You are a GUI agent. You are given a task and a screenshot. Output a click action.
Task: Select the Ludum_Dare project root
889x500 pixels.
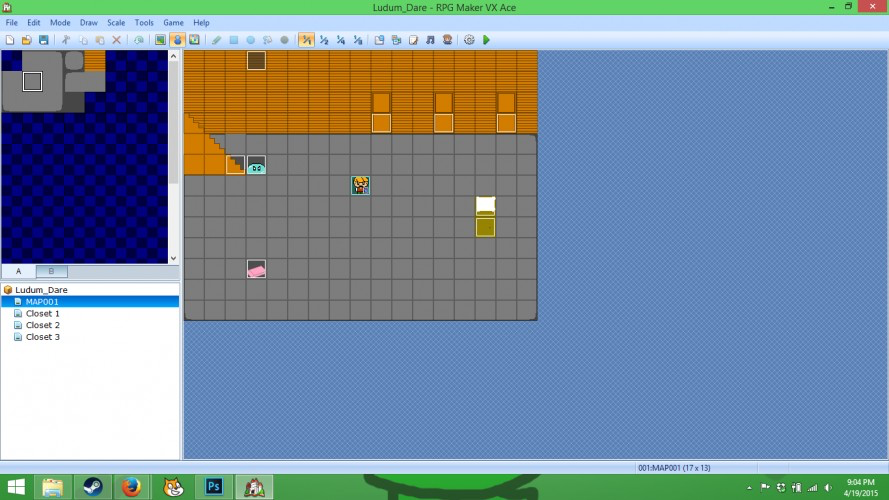41,290
